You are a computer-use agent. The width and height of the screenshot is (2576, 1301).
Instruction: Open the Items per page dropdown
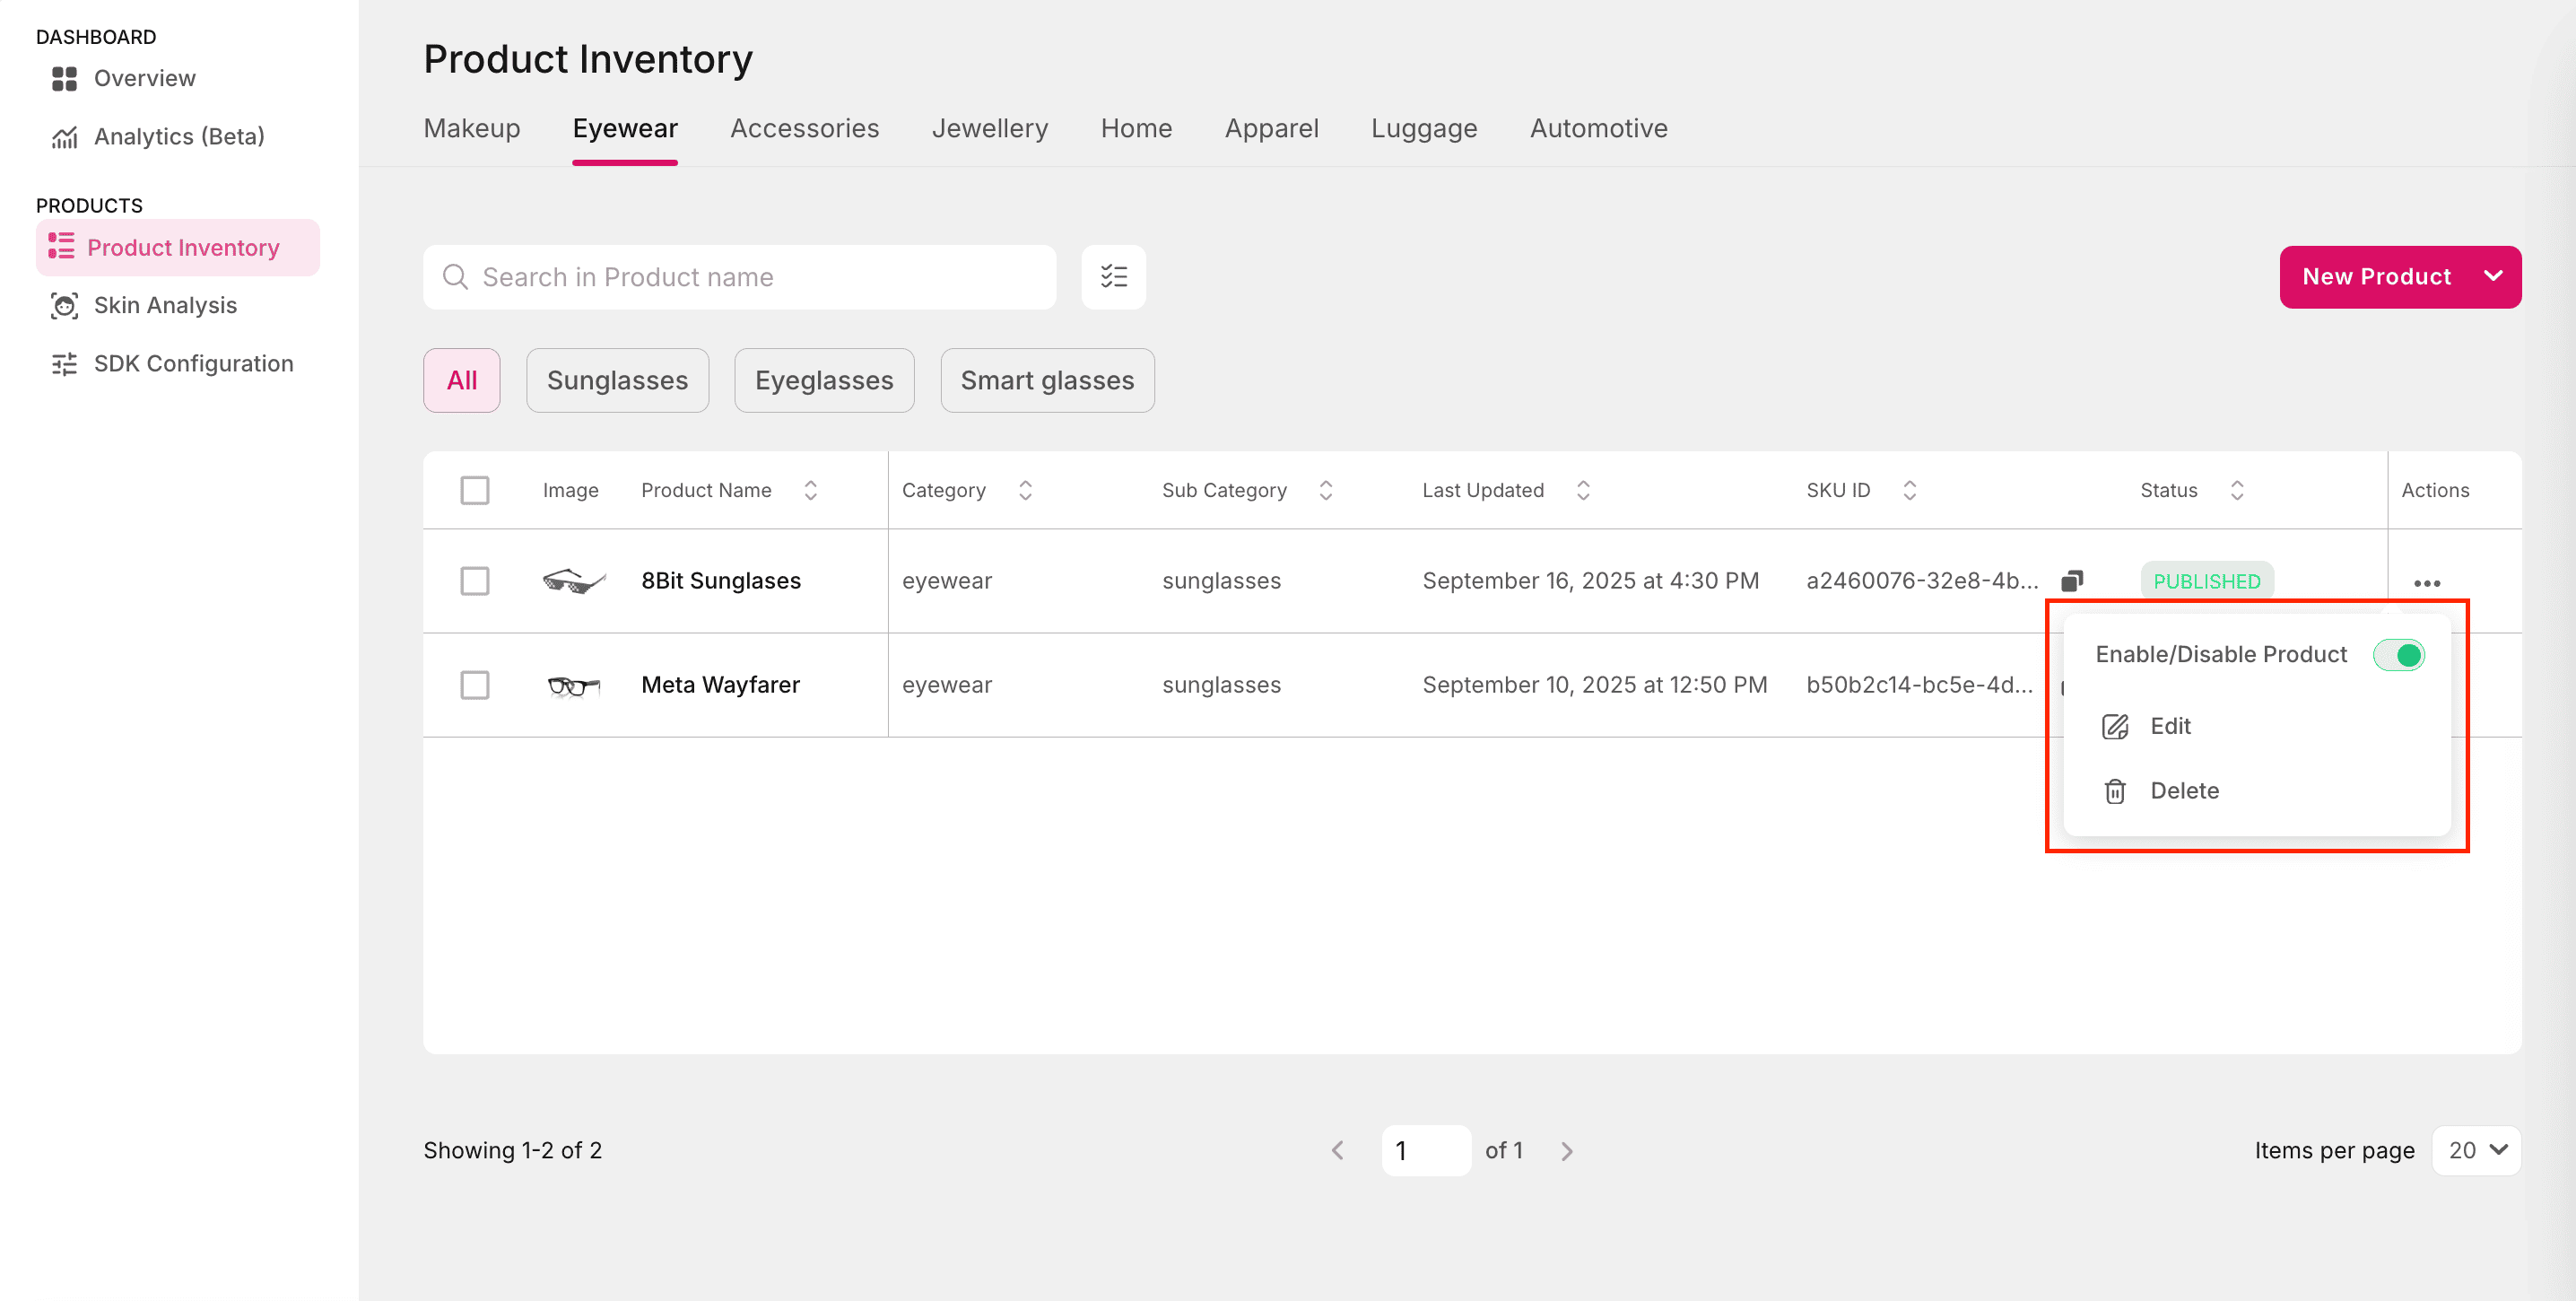2475,1150
